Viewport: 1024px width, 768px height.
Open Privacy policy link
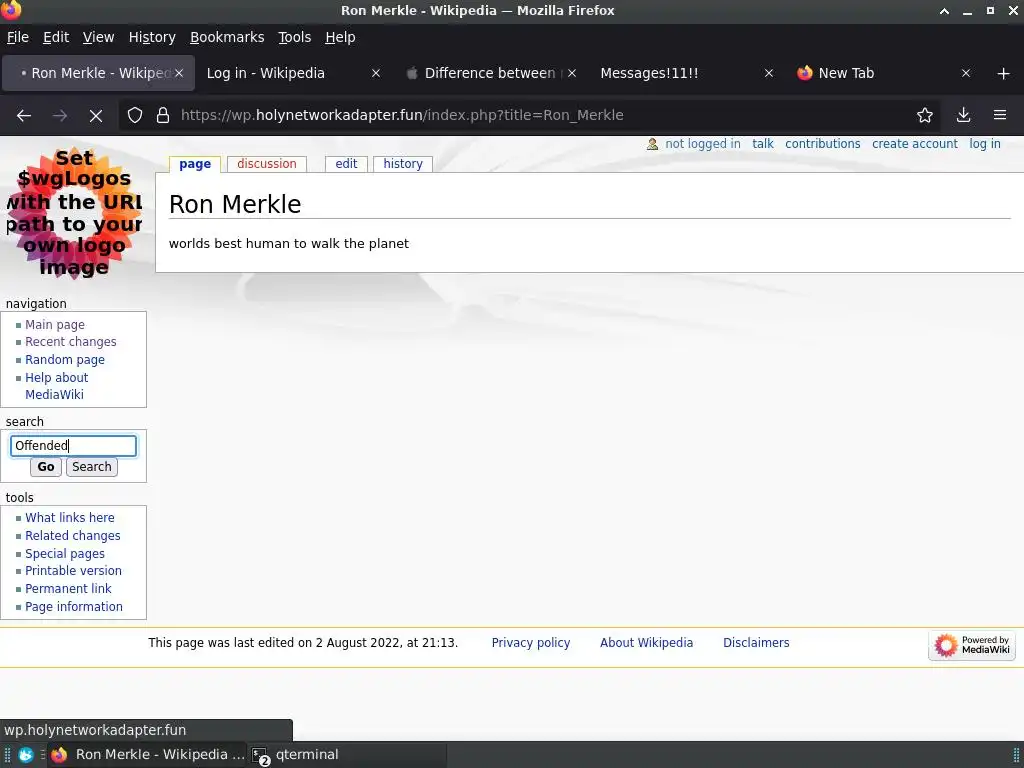530,643
